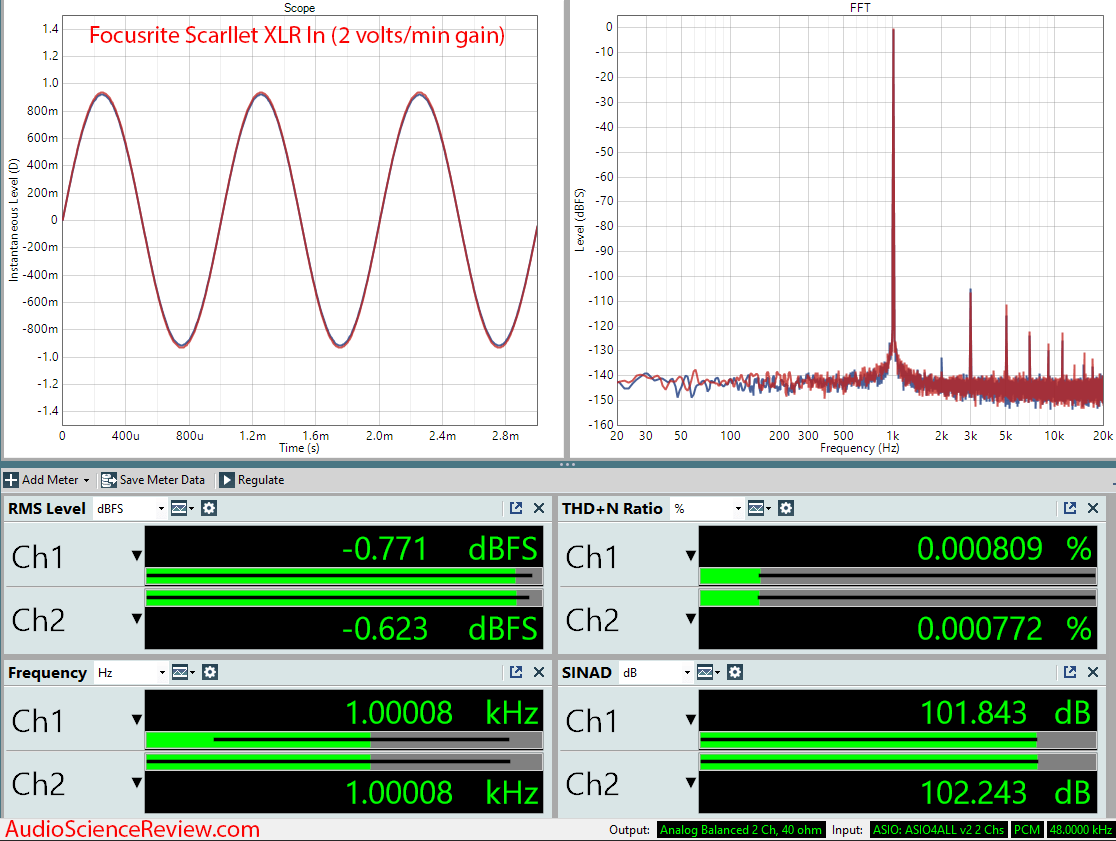Click the Save Meter Data icon

pyautogui.click(x=108, y=480)
